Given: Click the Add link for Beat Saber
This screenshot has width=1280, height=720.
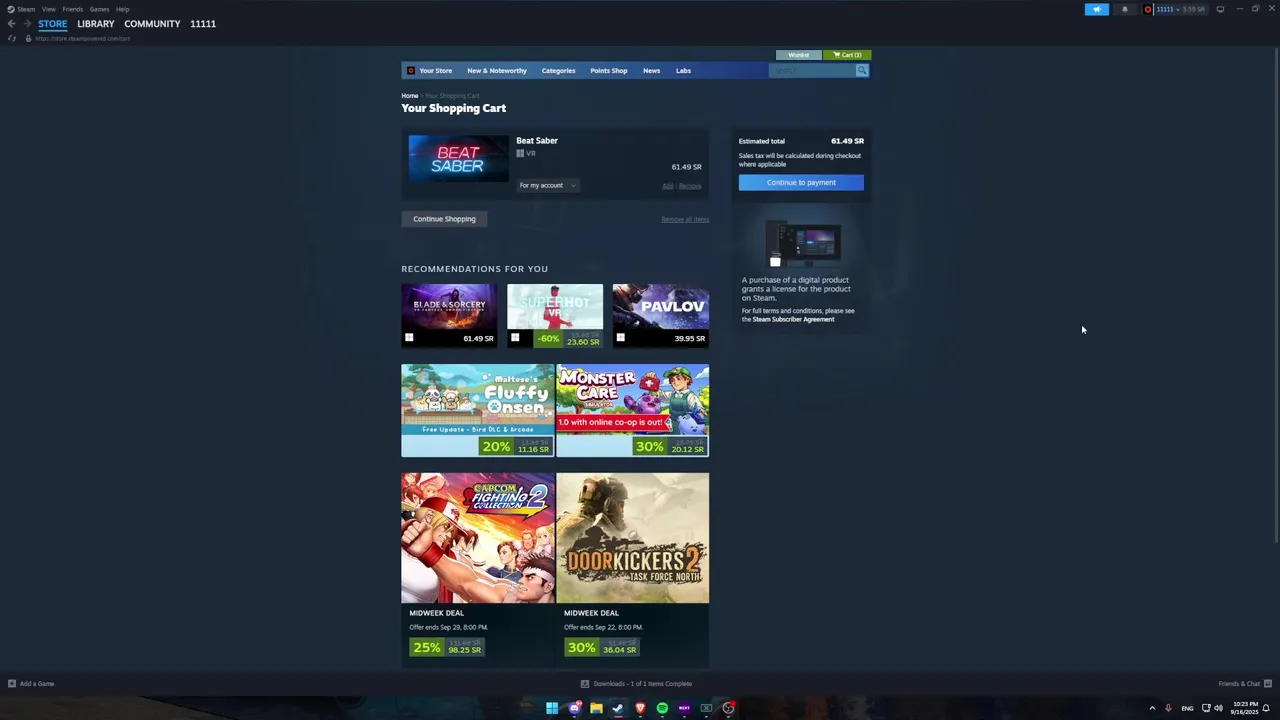Looking at the screenshot, I should tap(667, 186).
